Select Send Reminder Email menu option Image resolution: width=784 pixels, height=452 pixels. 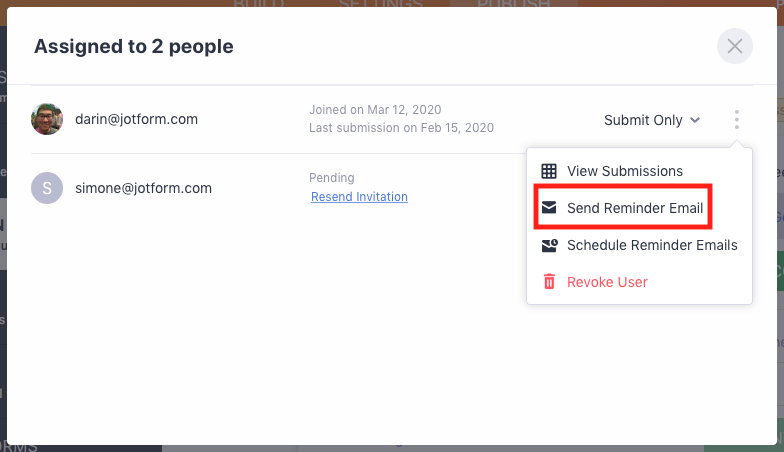click(634, 208)
